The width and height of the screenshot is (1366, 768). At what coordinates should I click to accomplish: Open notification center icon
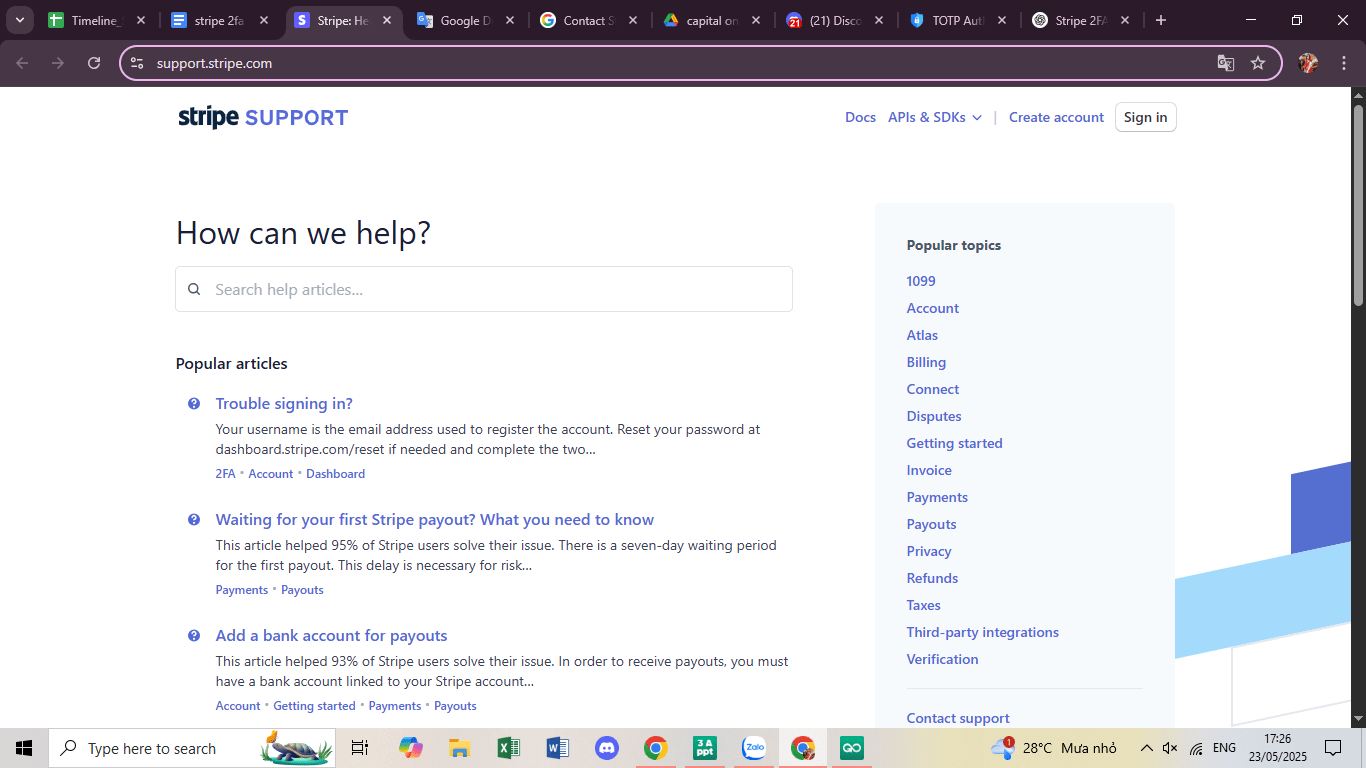1332,748
